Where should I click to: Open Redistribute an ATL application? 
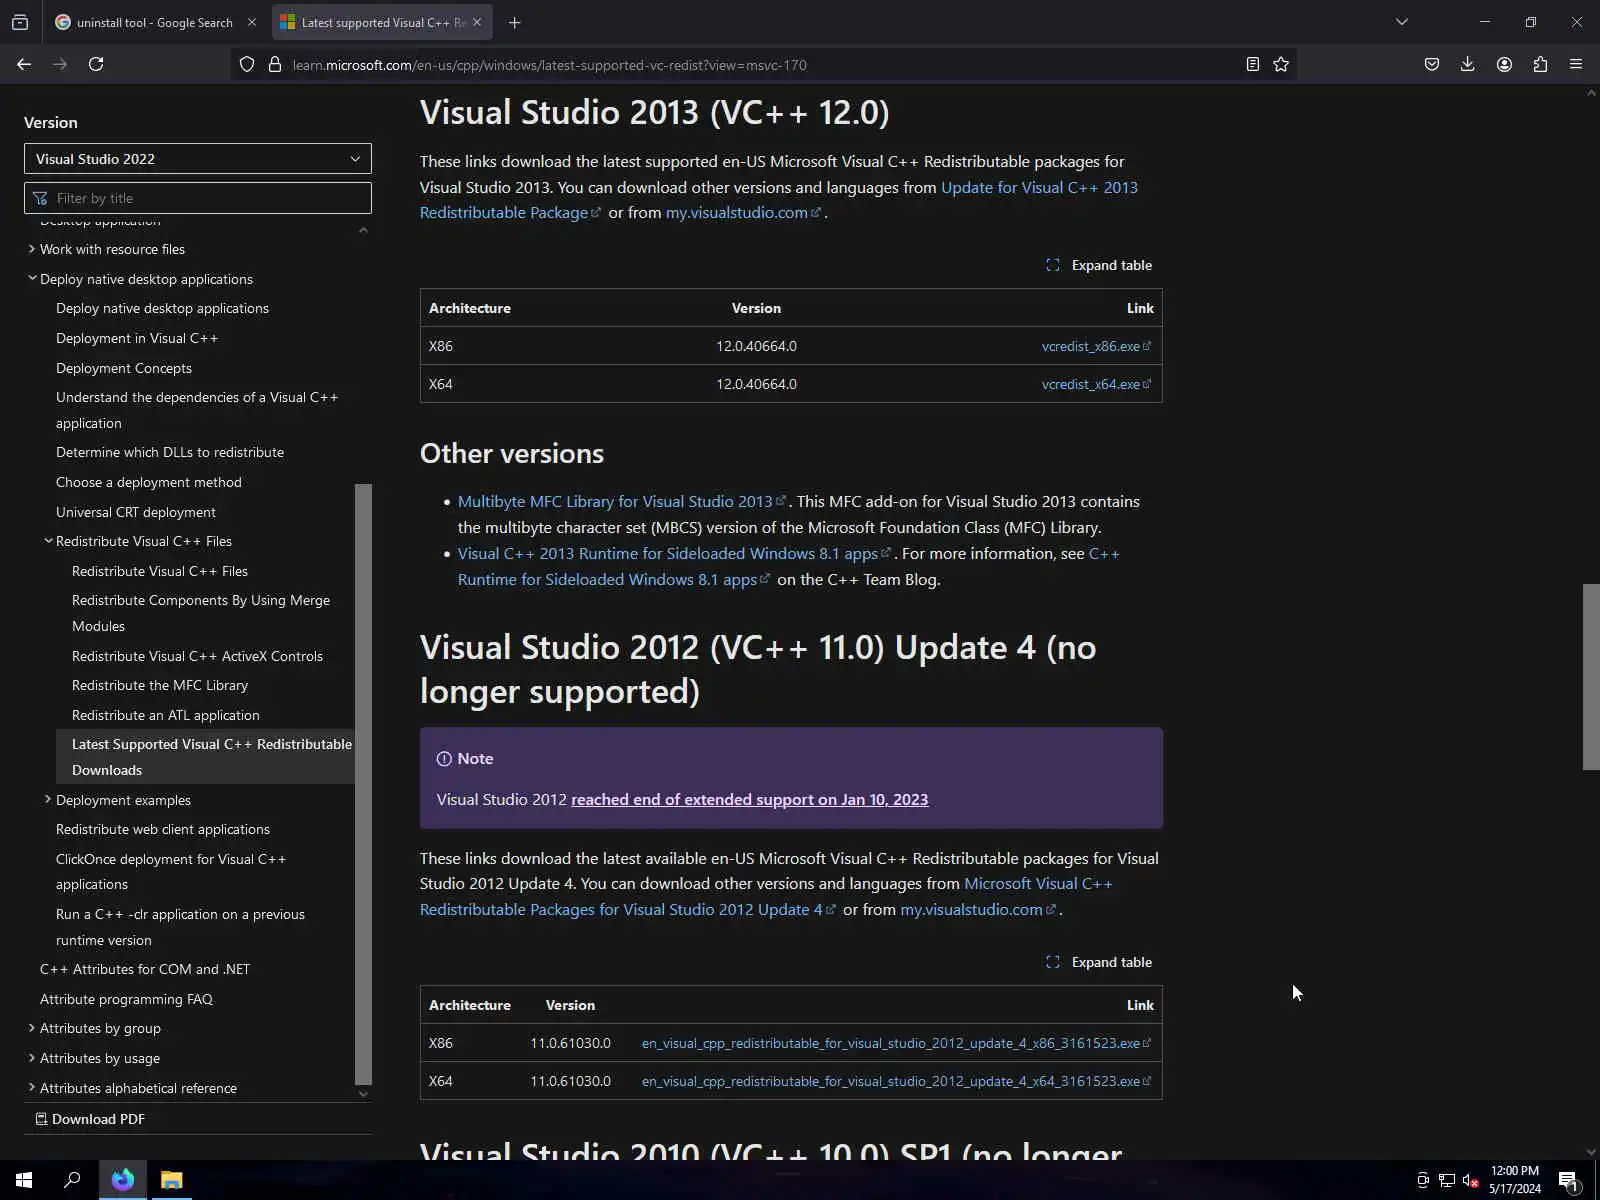pos(166,715)
